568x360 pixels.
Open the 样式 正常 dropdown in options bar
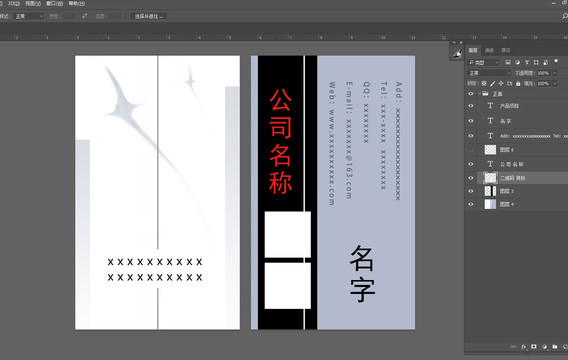(28, 16)
